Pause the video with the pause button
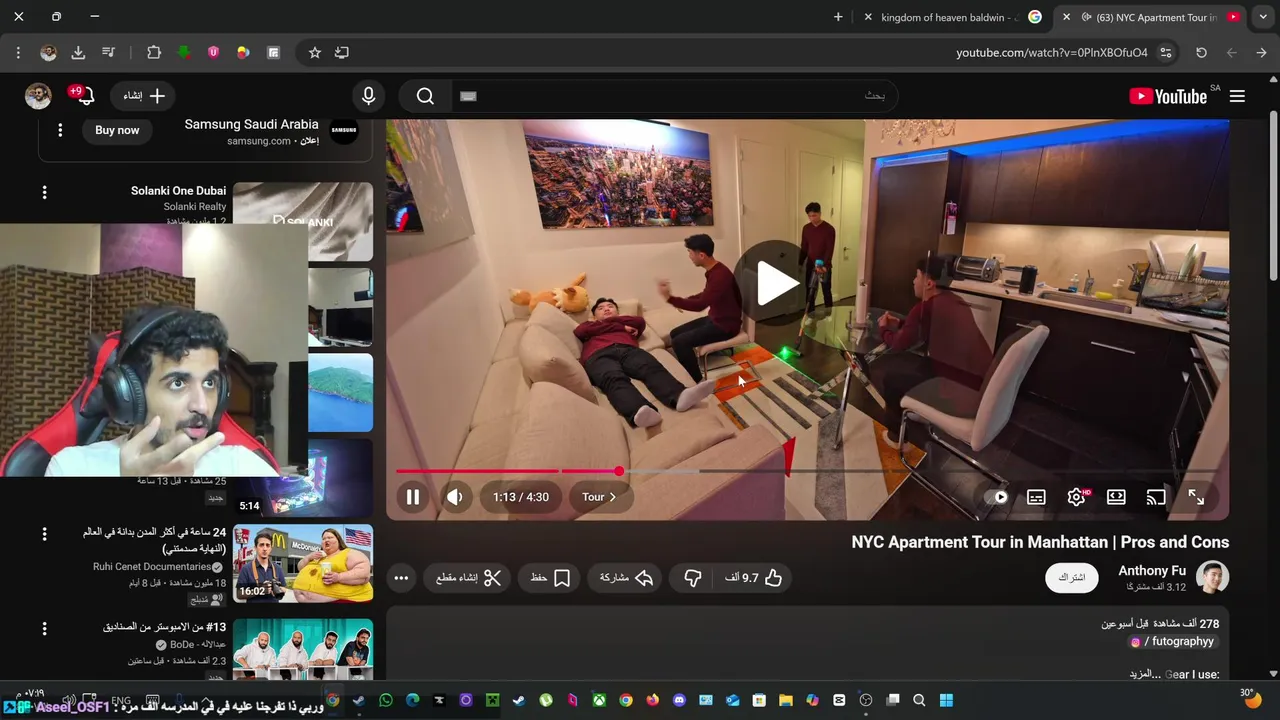This screenshot has width=1280, height=720. point(412,497)
